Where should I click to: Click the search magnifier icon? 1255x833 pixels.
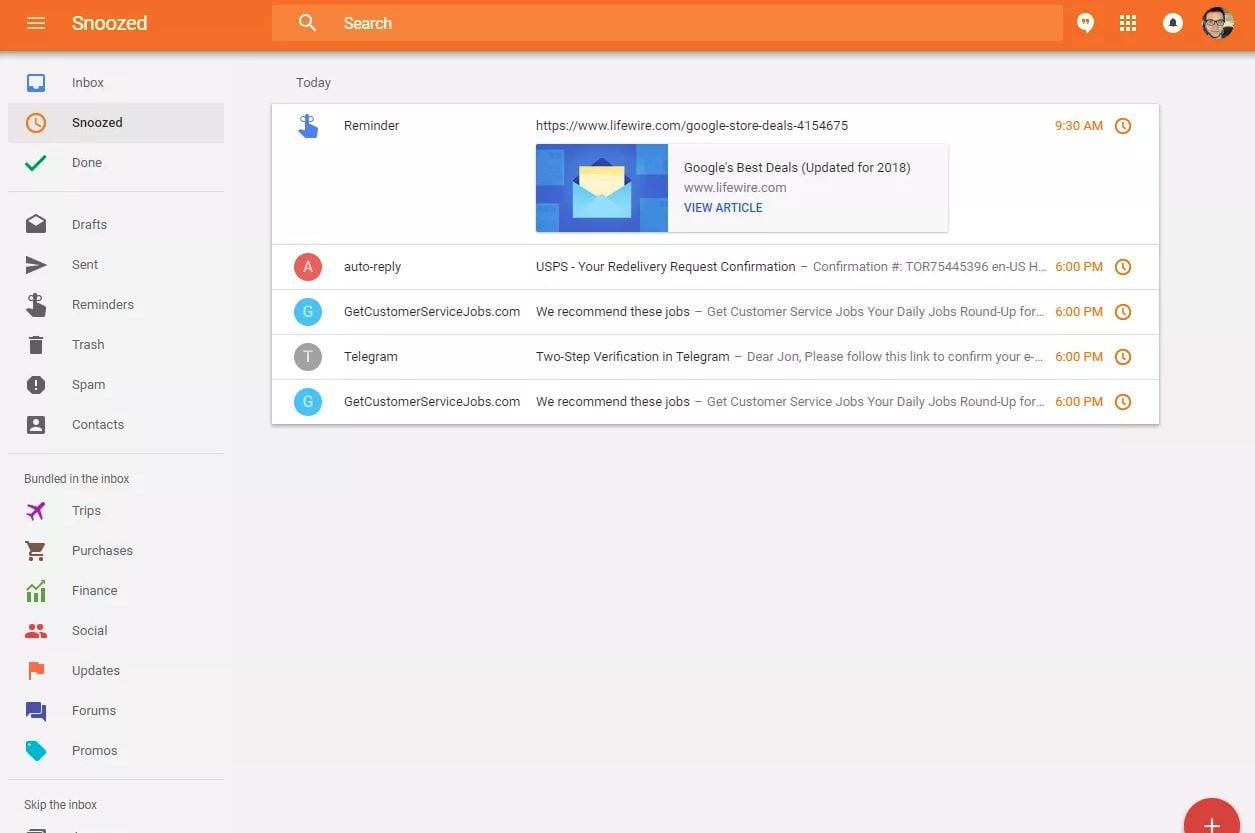point(307,23)
